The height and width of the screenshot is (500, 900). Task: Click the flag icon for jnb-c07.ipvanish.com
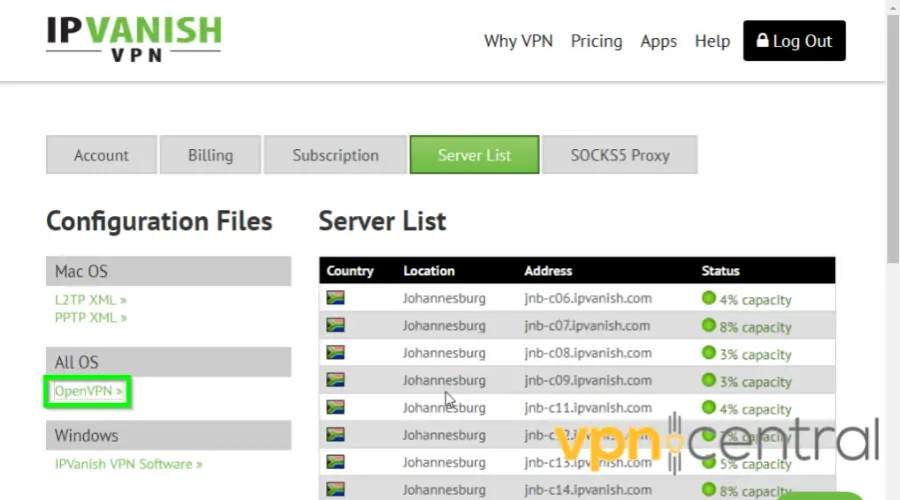(335, 325)
